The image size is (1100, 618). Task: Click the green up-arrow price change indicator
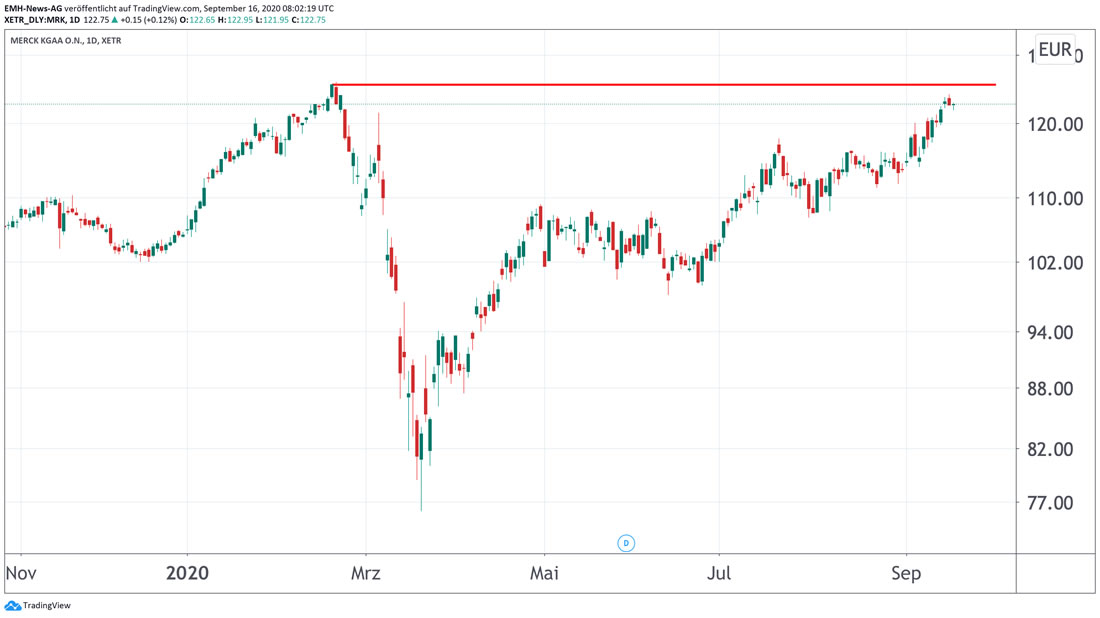[x=115, y=20]
